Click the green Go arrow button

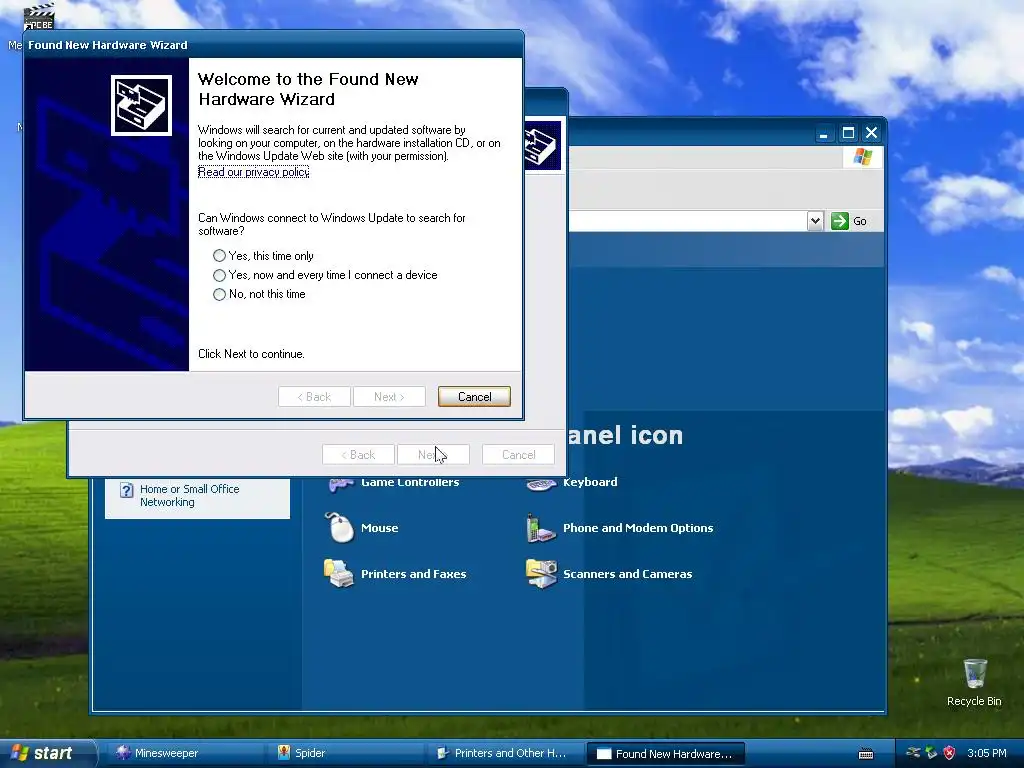click(840, 221)
